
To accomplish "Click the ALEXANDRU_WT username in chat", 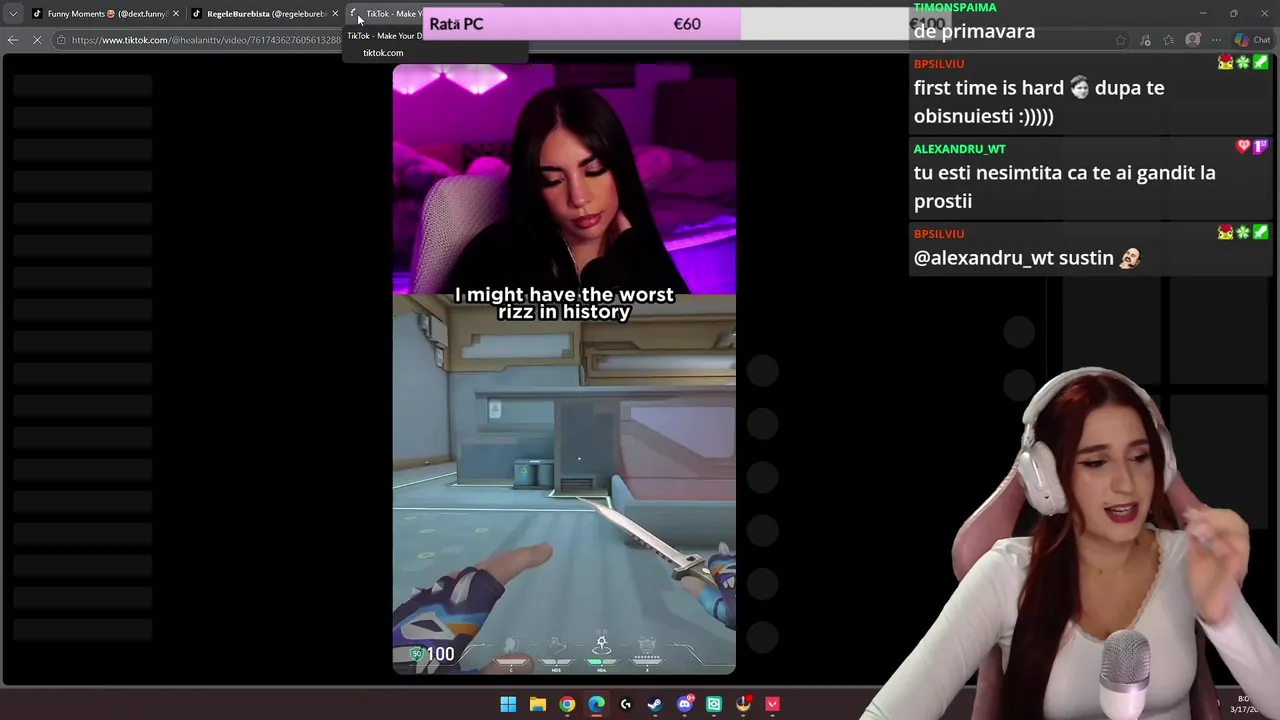I will point(960,149).
